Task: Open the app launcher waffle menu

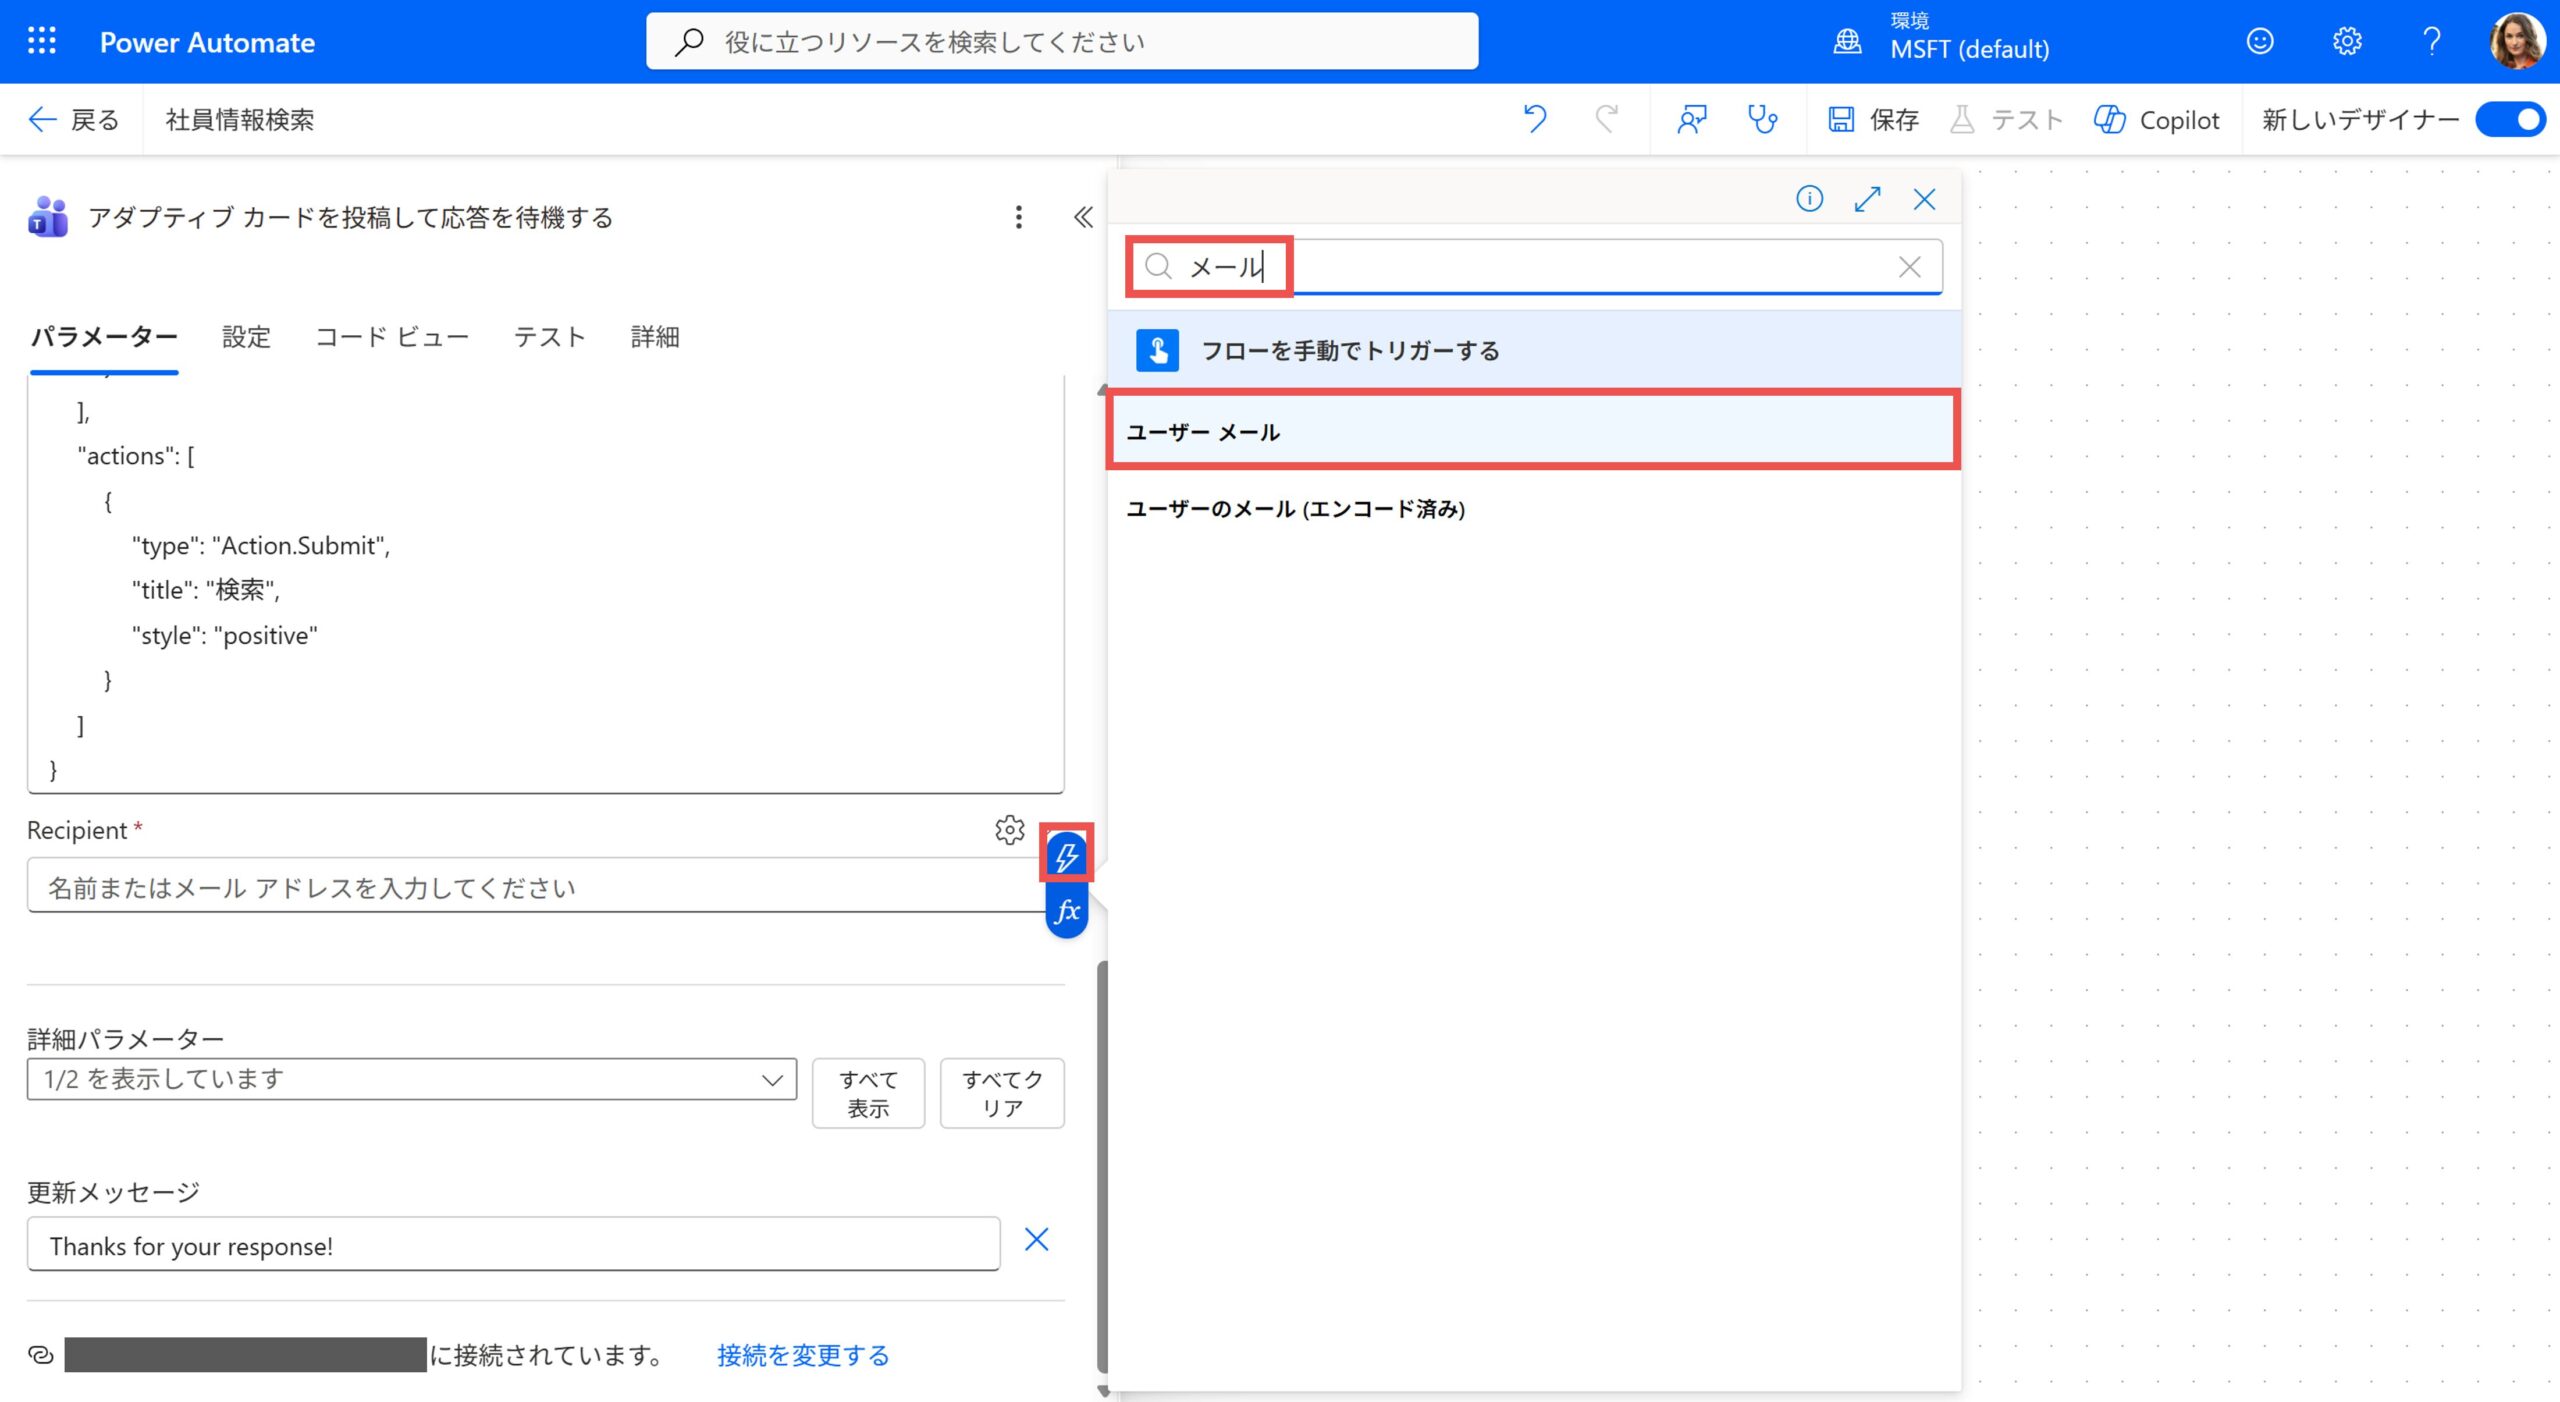Action: (42, 41)
